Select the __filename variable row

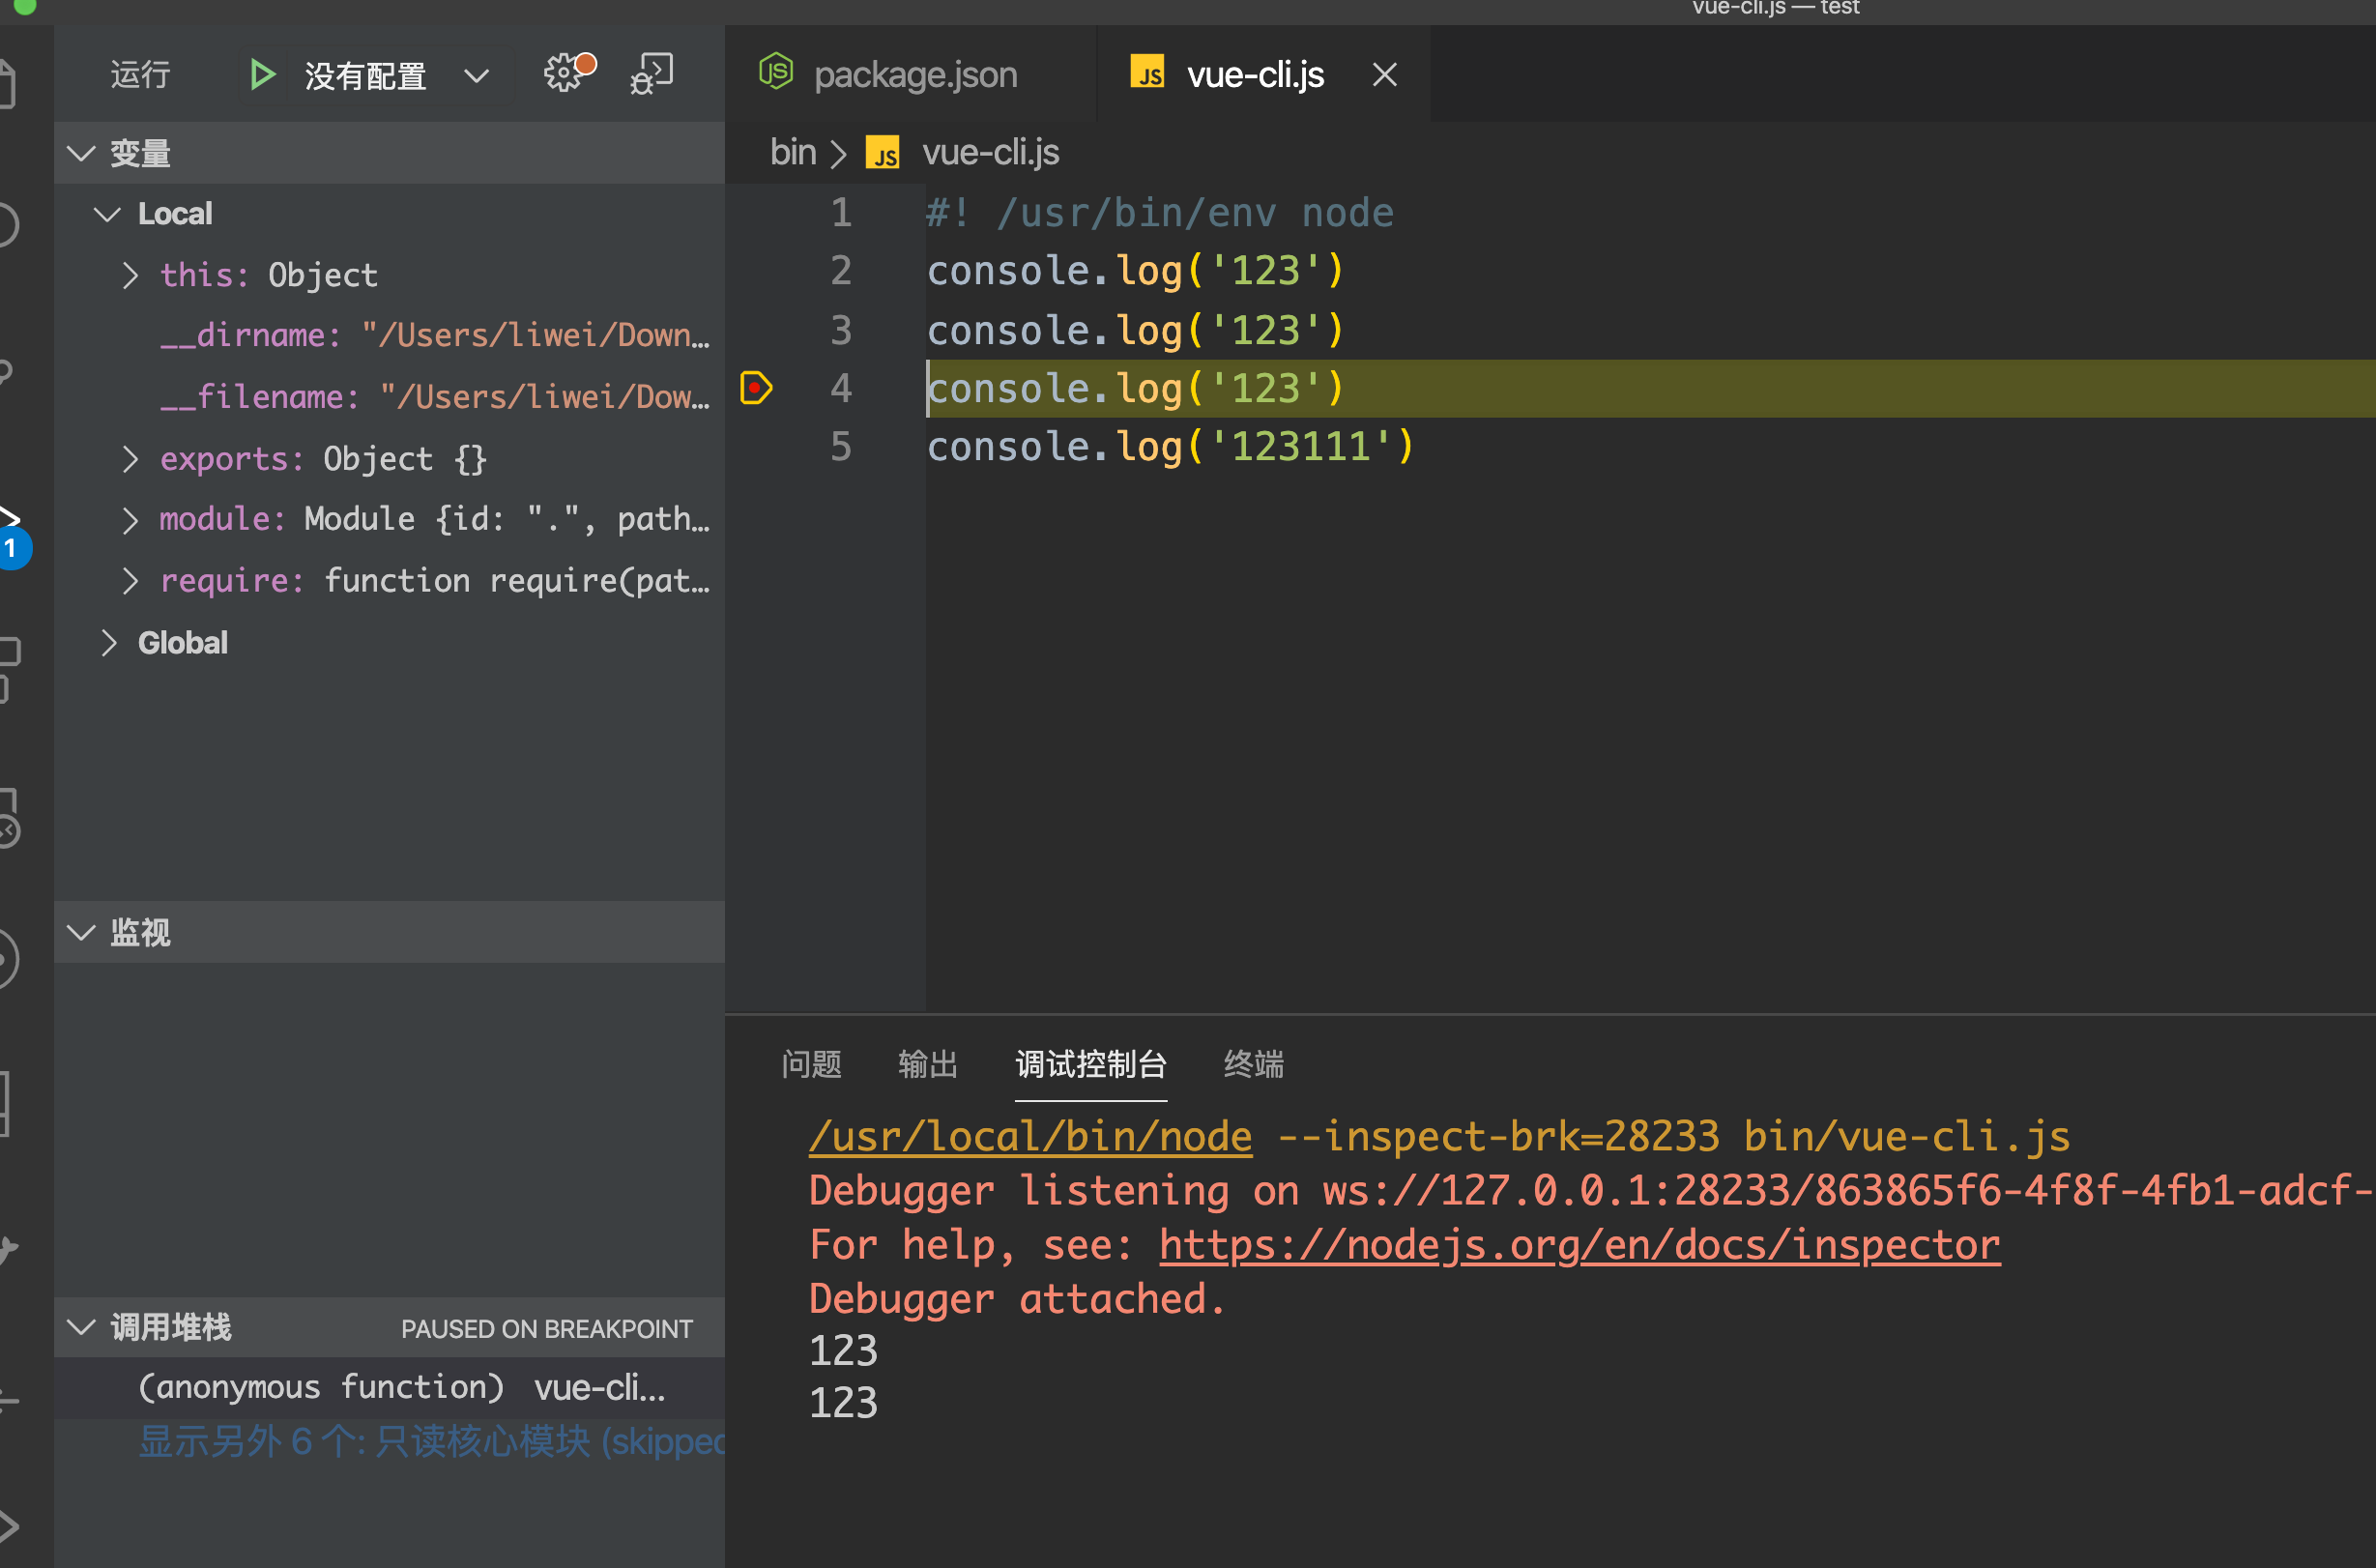click(390, 397)
